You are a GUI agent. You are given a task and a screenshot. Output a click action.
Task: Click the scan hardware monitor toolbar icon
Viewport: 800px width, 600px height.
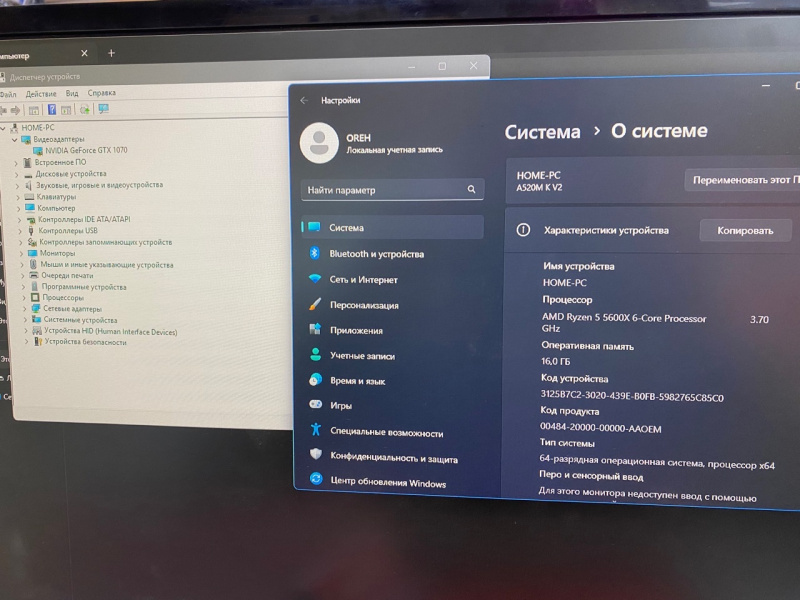click(104, 109)
